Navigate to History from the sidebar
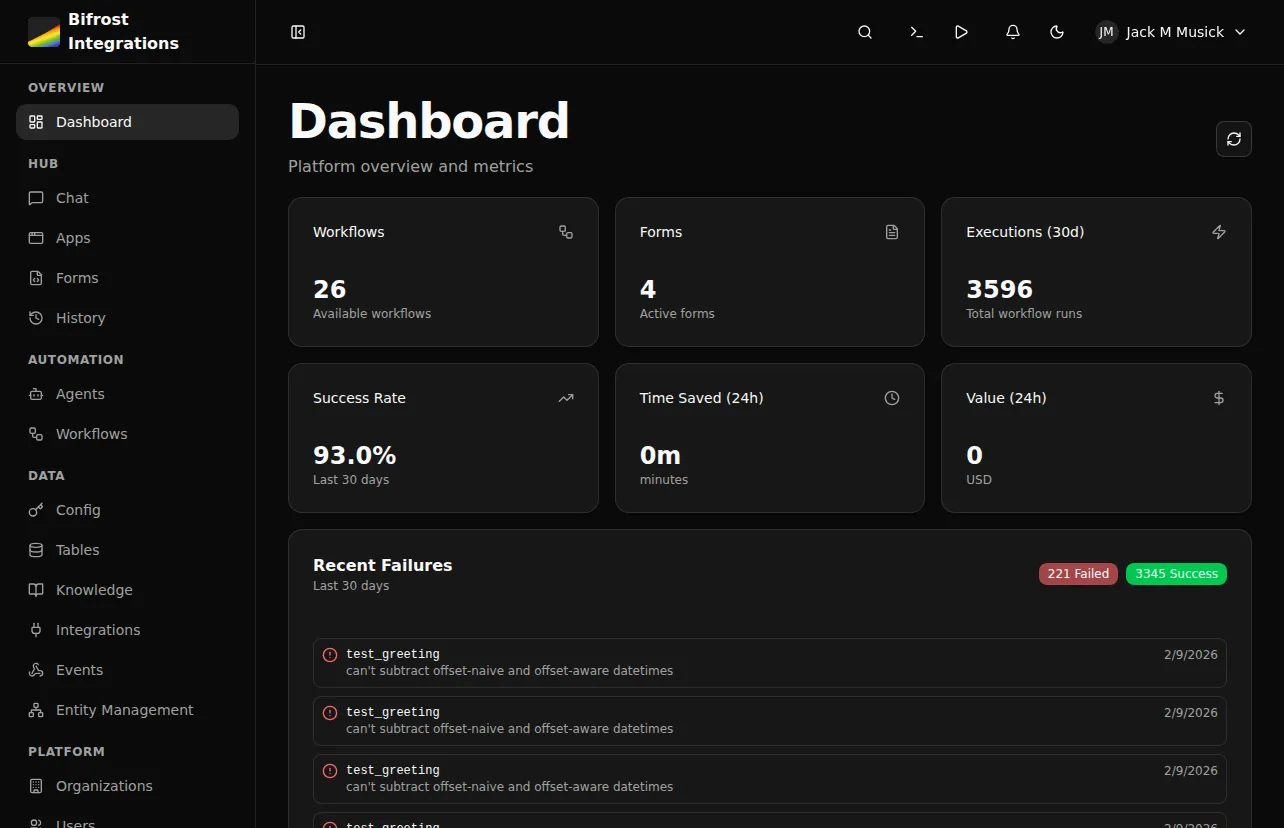Viewport: 1284px width, 828px height. 80,317
